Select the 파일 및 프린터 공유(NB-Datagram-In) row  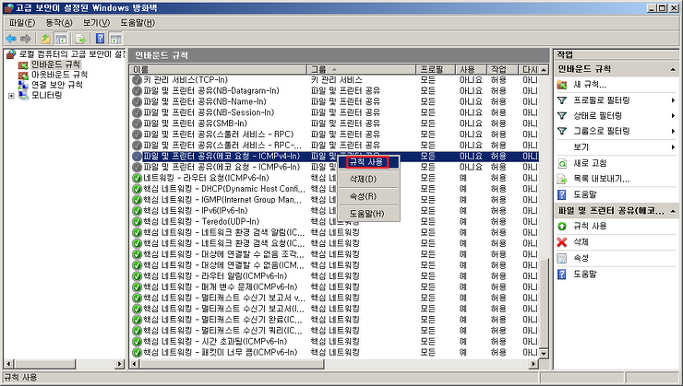click(334, 91)
